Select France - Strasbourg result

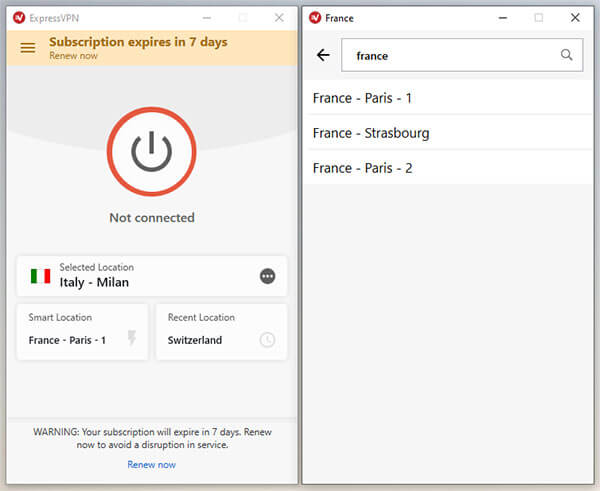pos(448,133)
